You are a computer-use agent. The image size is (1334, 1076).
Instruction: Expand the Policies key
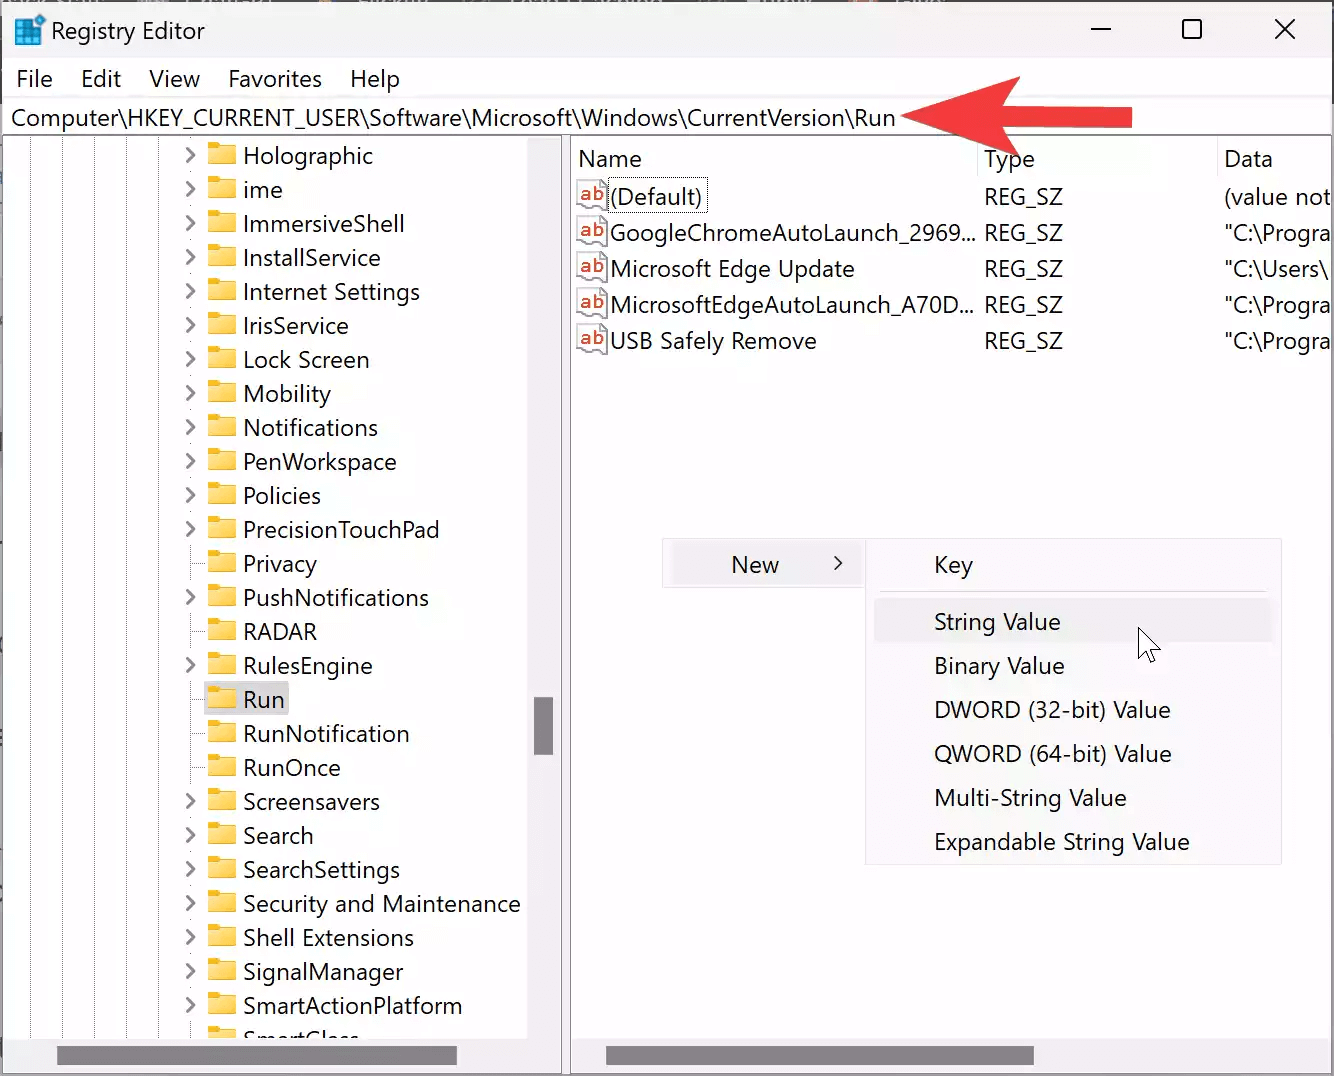tap(190, 495)
